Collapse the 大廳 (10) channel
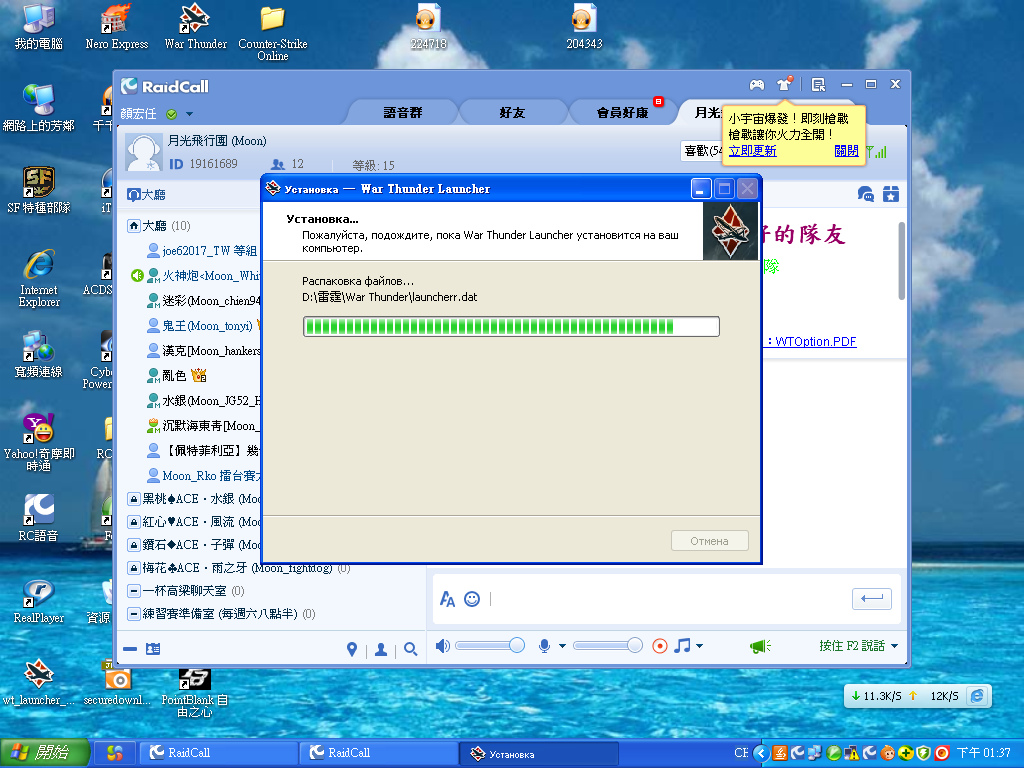The image size is (1024, 768). 133,226
